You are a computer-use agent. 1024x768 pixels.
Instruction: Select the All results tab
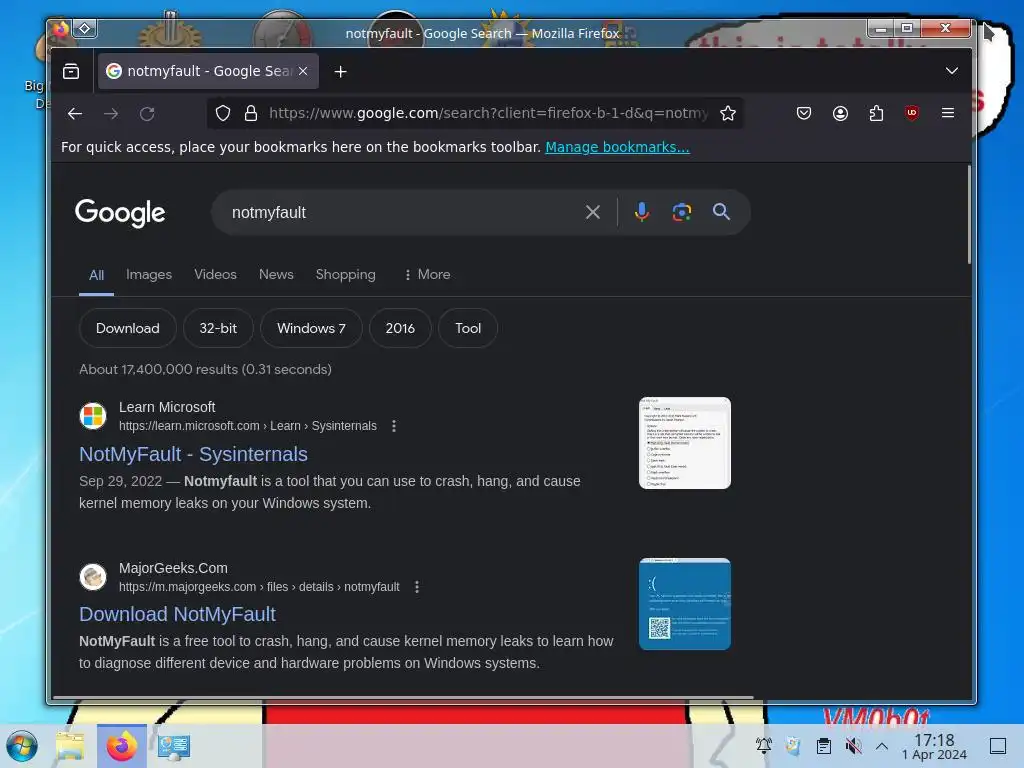pyautogui.click(x=97, y=275)
